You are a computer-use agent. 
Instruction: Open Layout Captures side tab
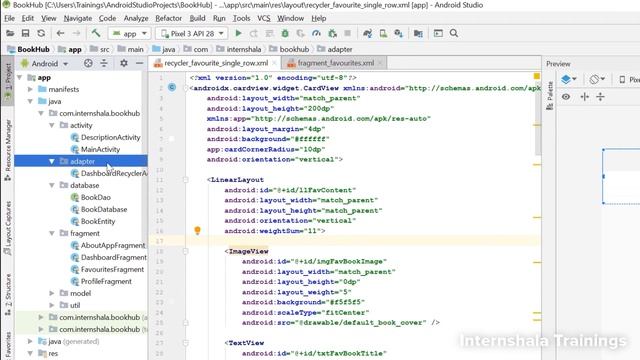(8, 228)
